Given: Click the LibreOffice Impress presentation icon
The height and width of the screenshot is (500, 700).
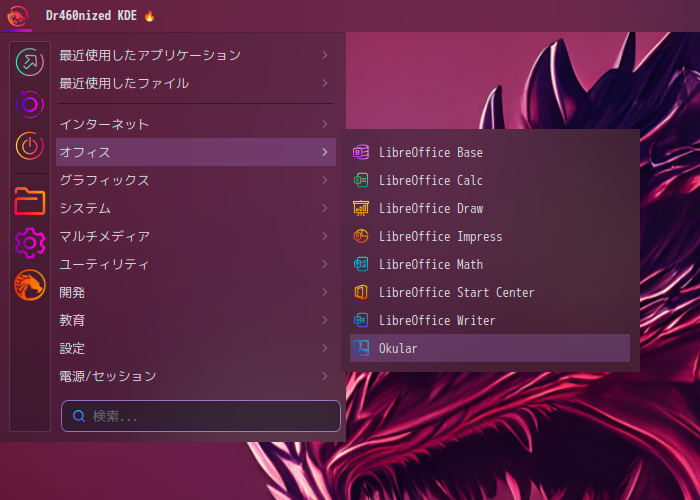Looking at the screenshot, I should [361, 236].
